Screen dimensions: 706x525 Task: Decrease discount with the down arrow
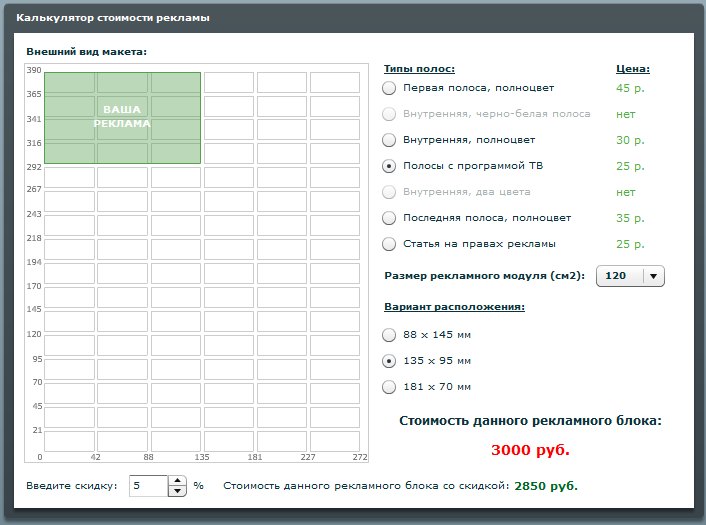click(177, 491)
